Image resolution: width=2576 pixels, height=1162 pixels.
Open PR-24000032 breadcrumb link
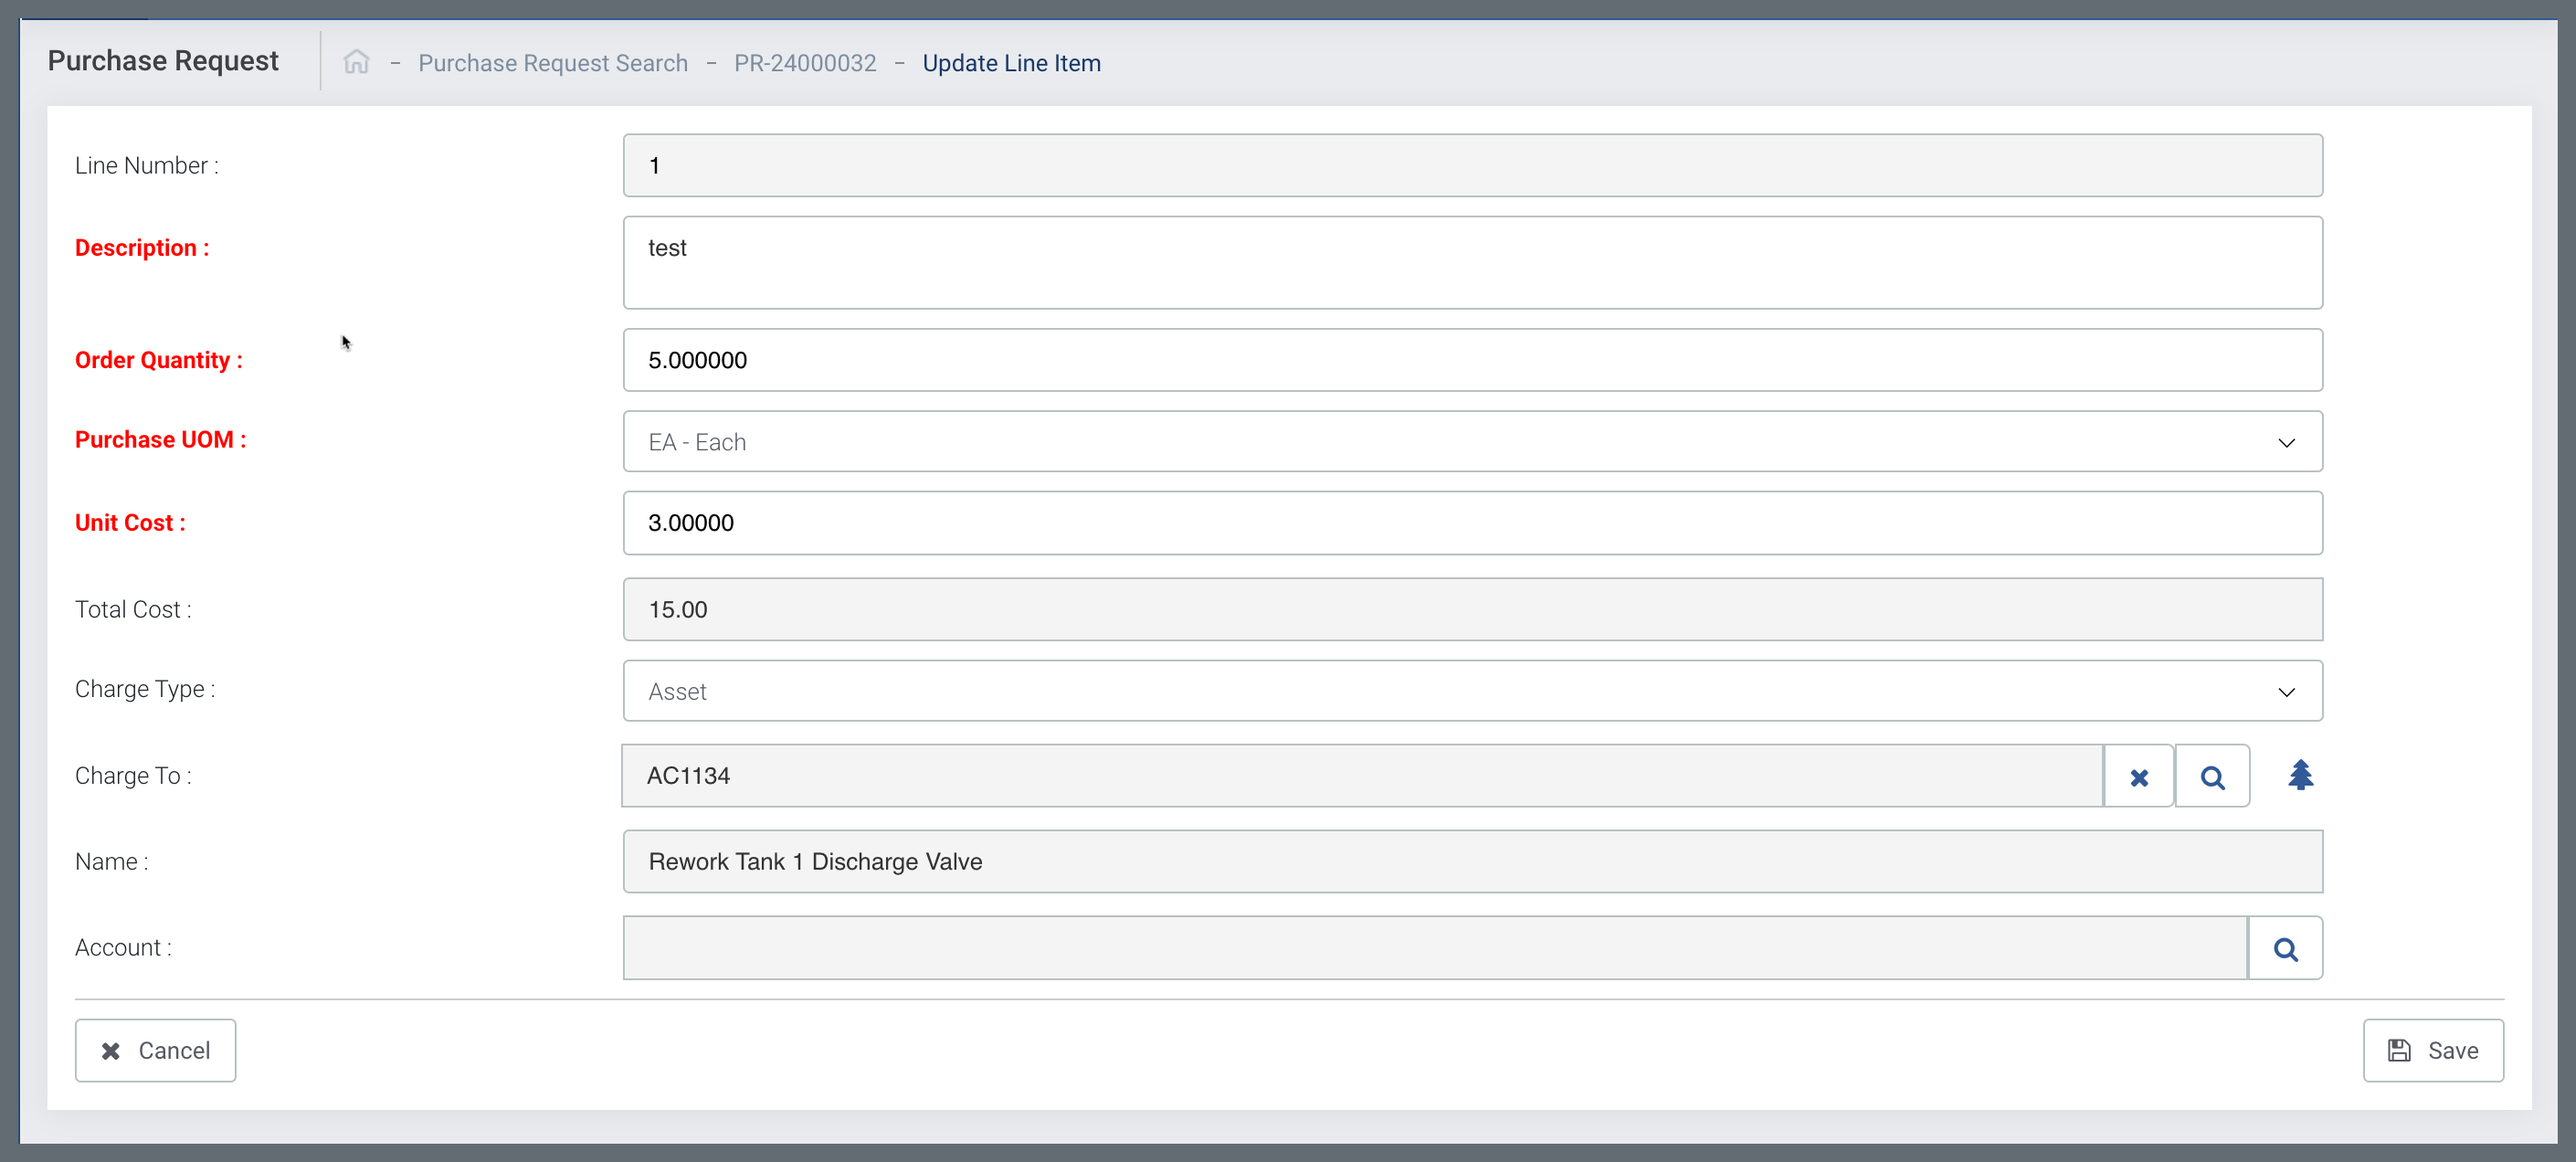[804, 63]
